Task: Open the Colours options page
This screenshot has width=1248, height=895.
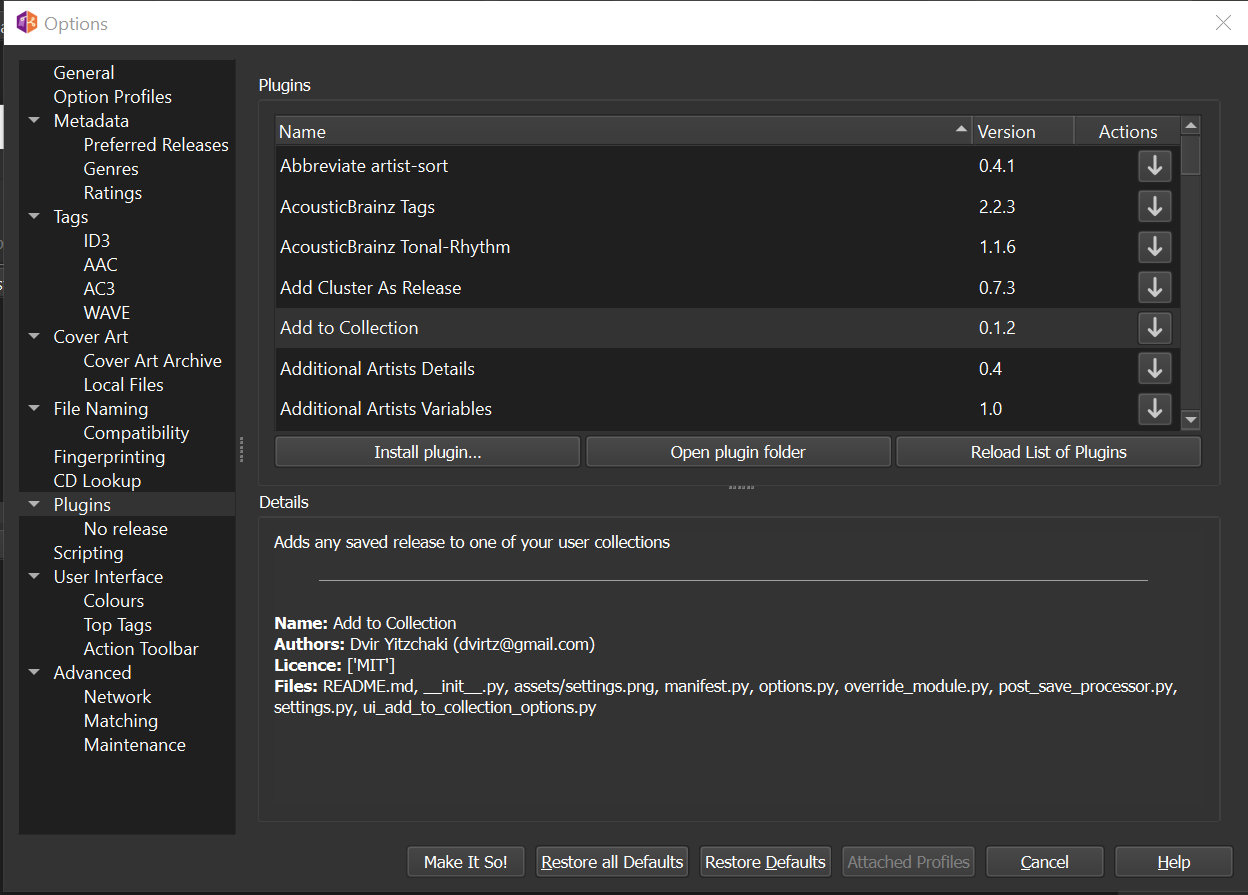Action: pos(114,601)
